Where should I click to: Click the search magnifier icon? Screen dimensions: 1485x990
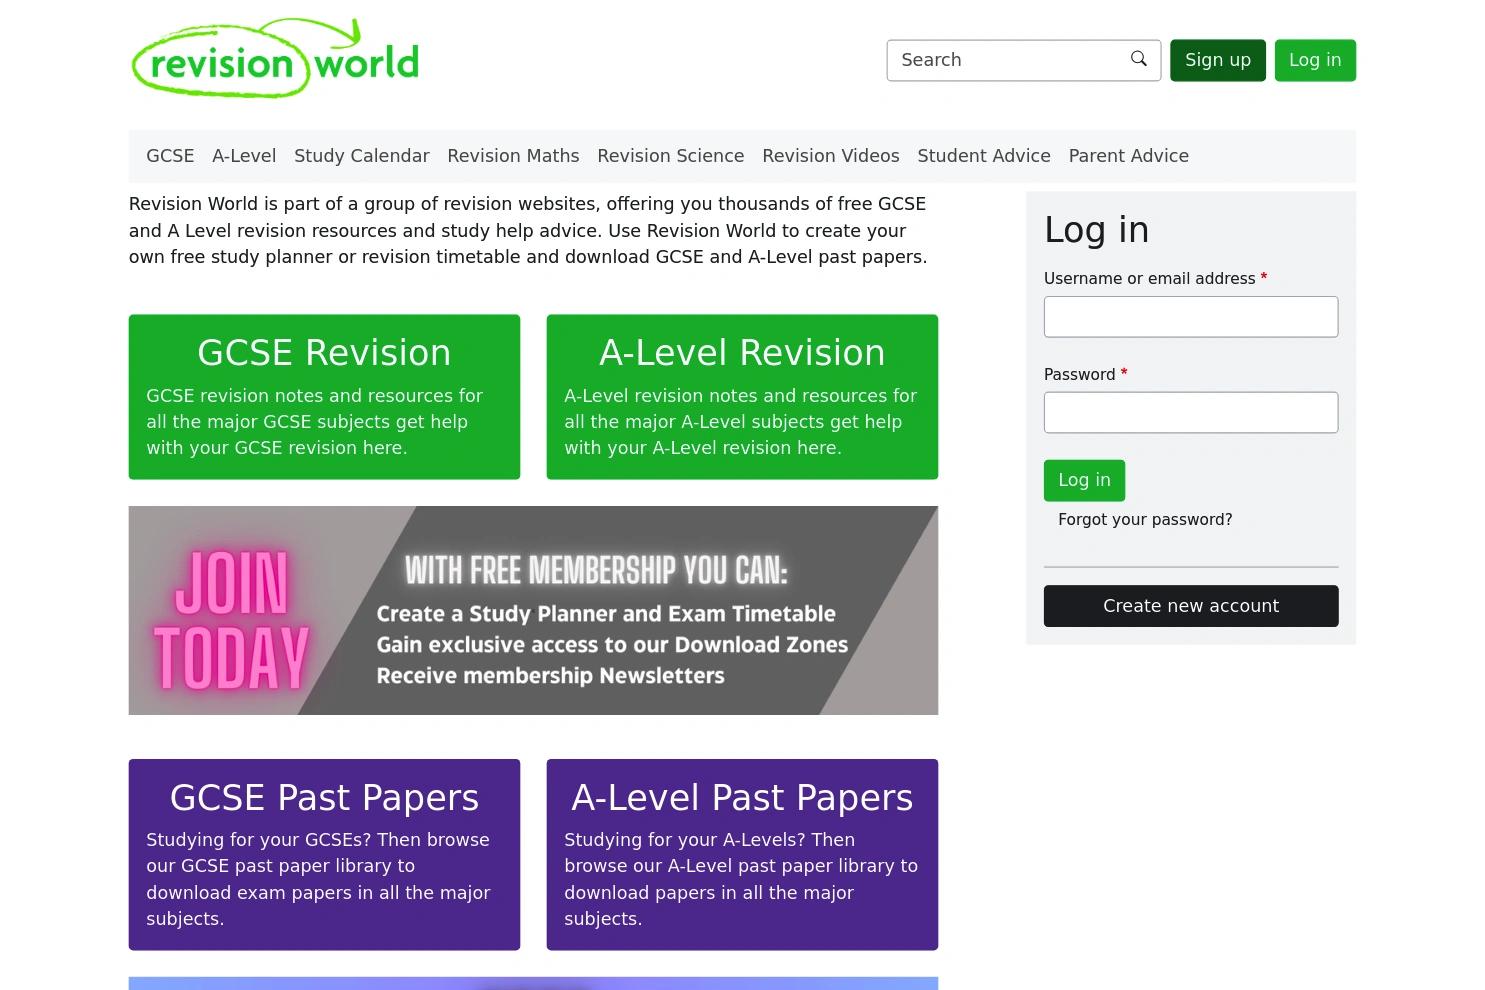click(1138, 59)
